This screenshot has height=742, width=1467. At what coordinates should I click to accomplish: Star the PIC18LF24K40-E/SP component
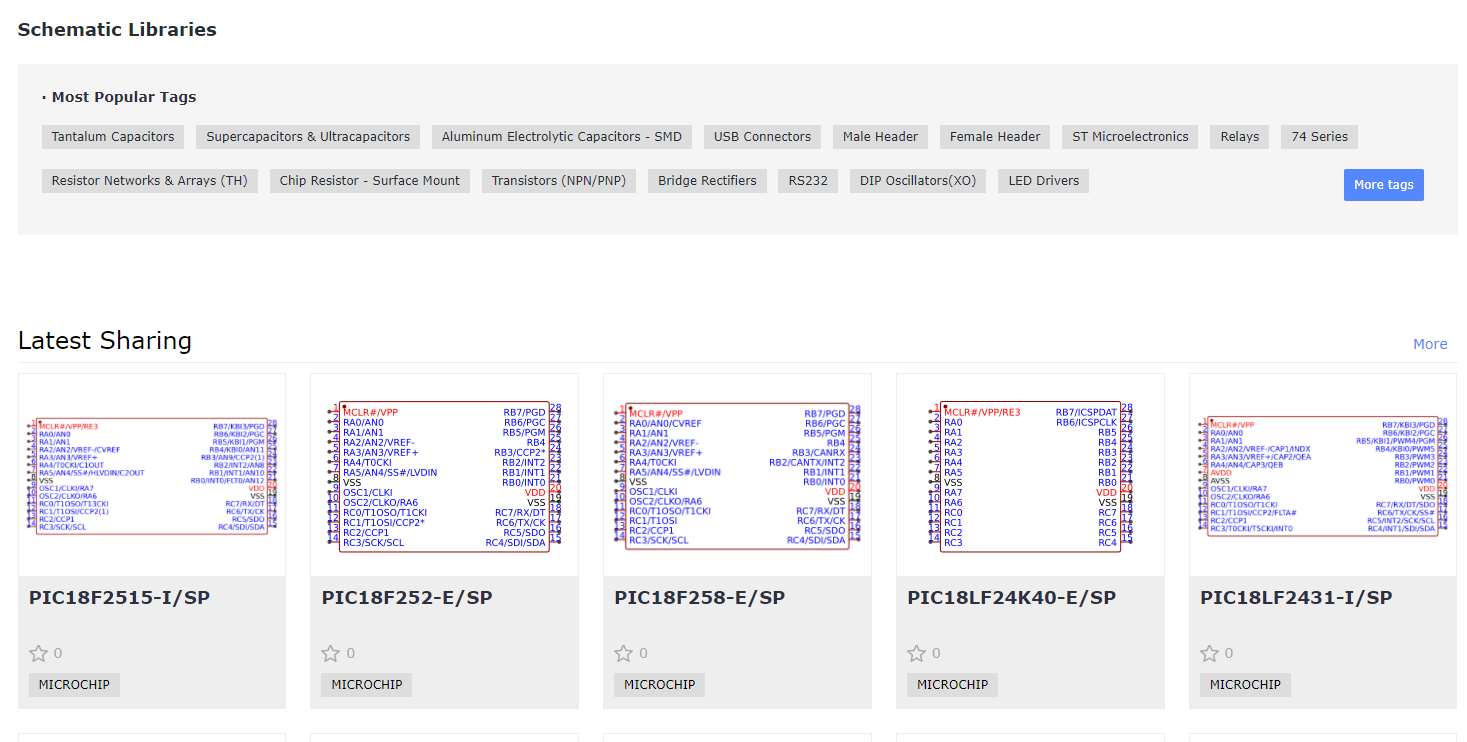[x=917, y=653]
